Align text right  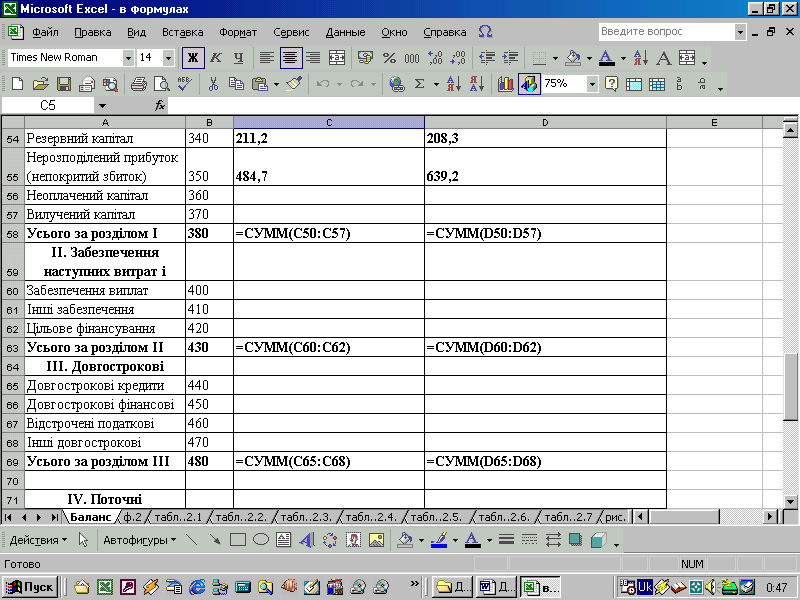click(313, 58)
